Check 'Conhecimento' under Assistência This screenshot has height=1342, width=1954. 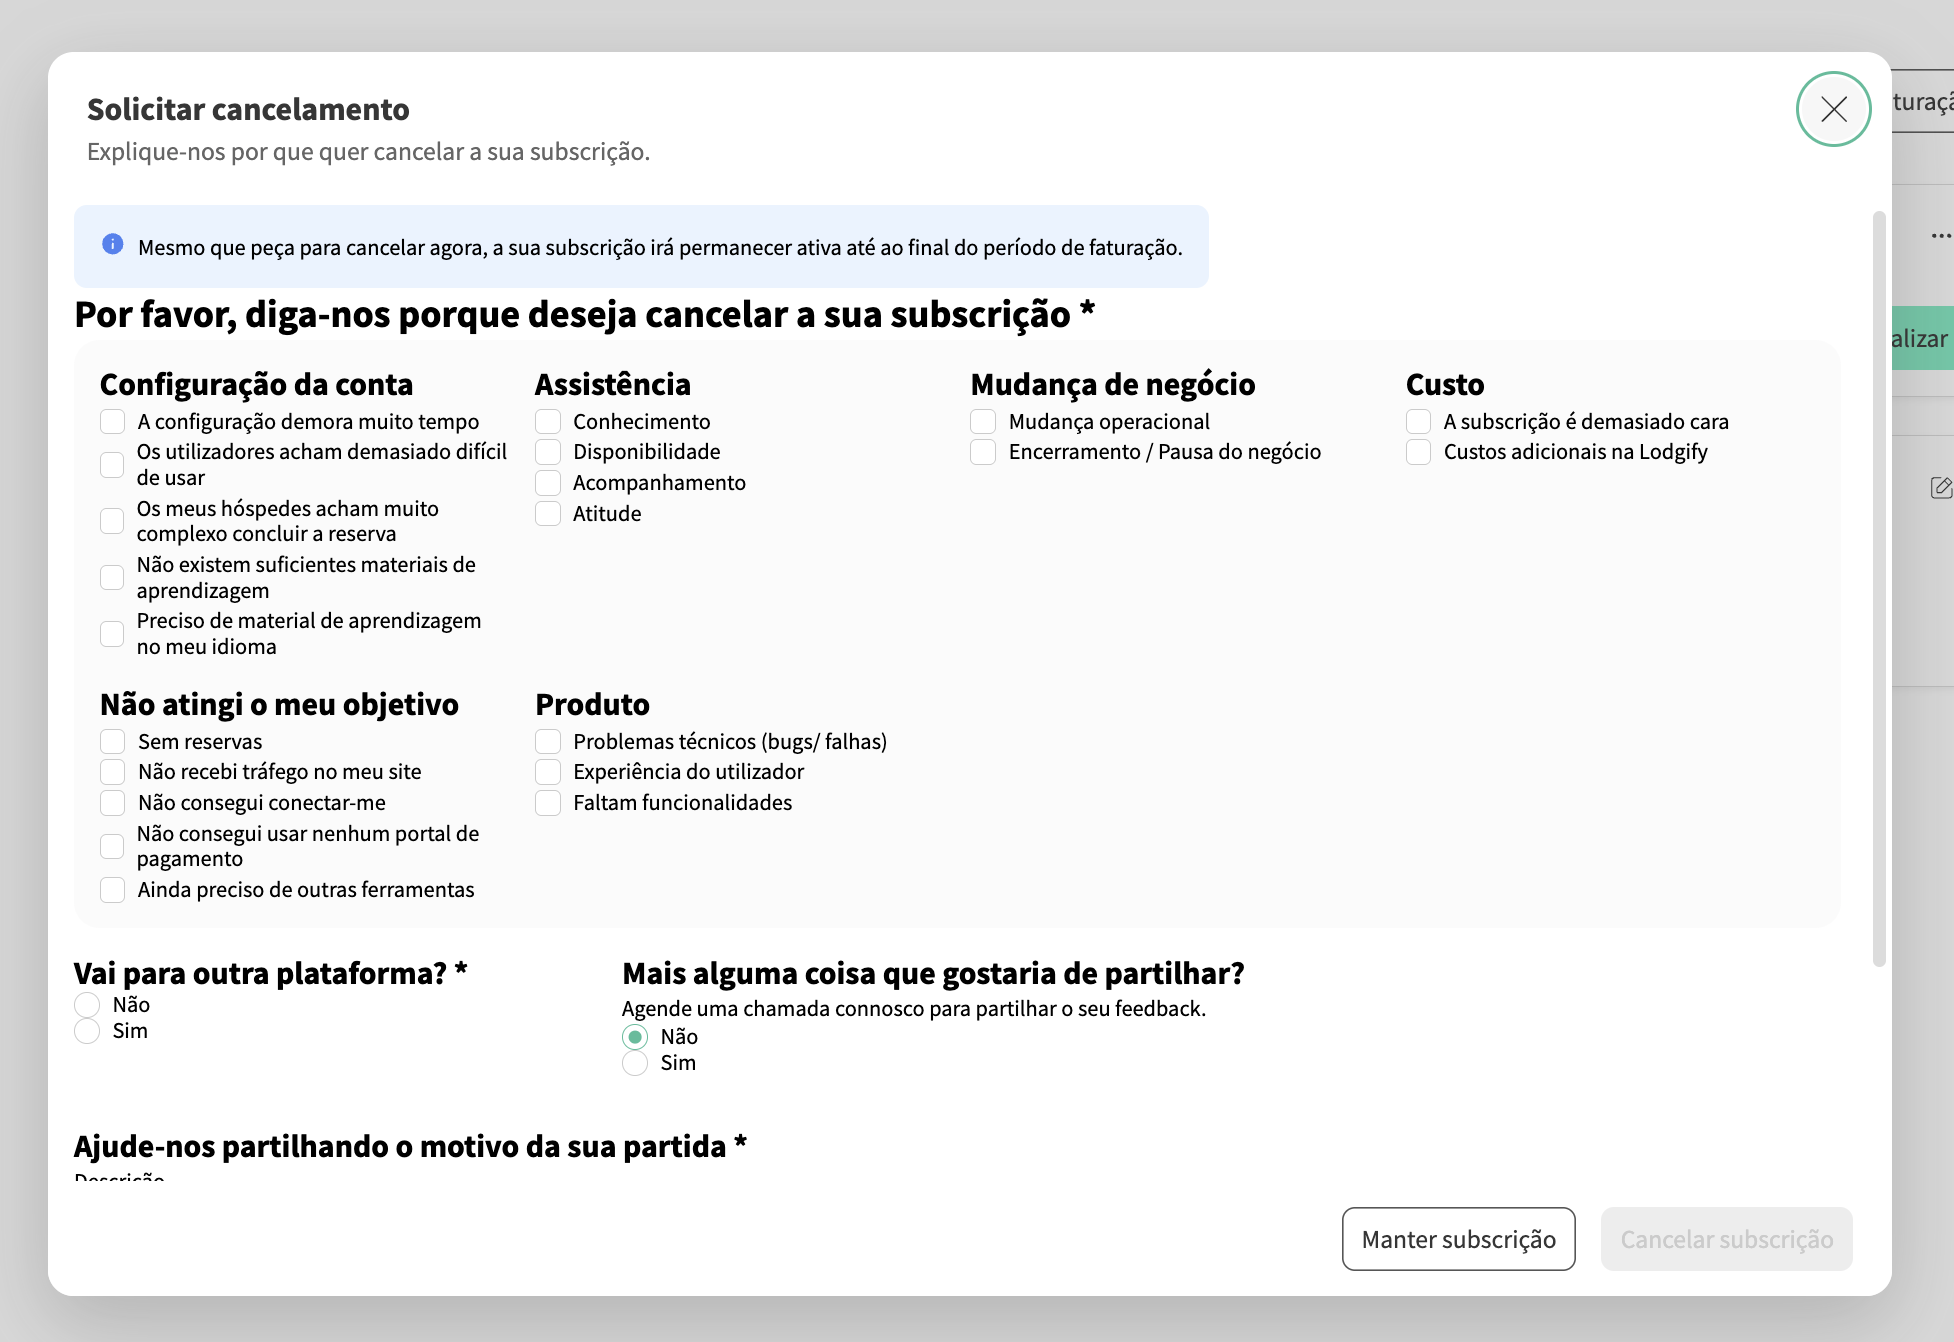click(548, 421)
